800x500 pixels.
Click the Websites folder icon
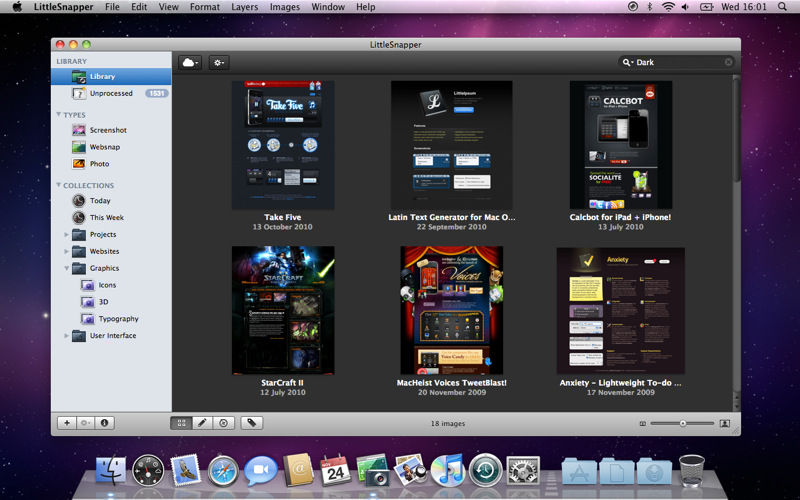pos(79,251)
